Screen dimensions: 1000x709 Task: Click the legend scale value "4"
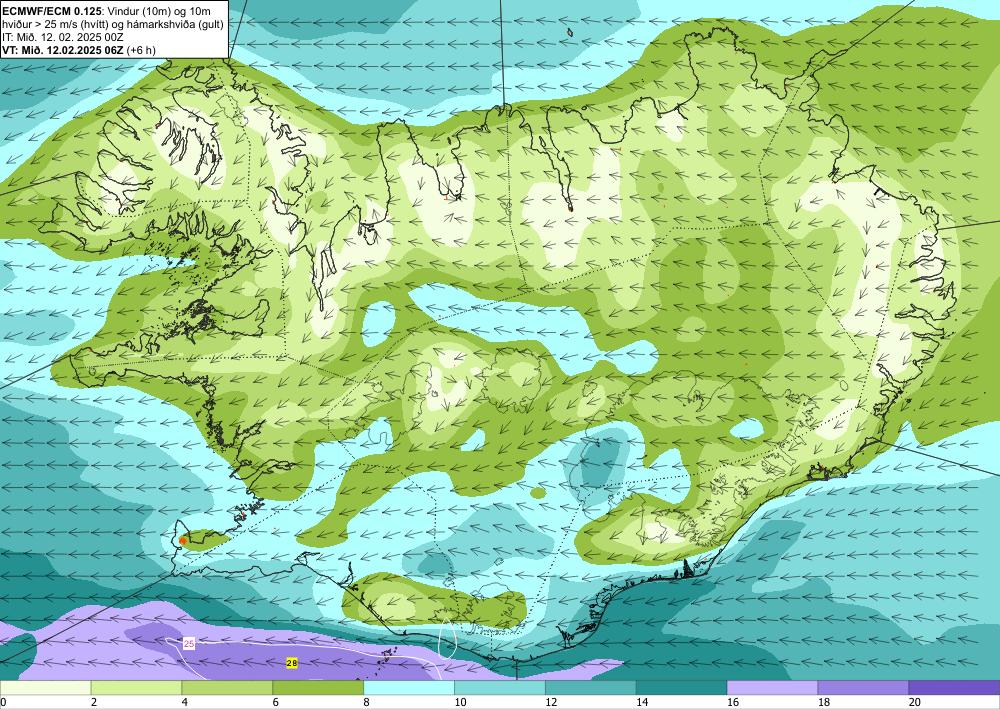pyautogui.click(x=185, y=702)
